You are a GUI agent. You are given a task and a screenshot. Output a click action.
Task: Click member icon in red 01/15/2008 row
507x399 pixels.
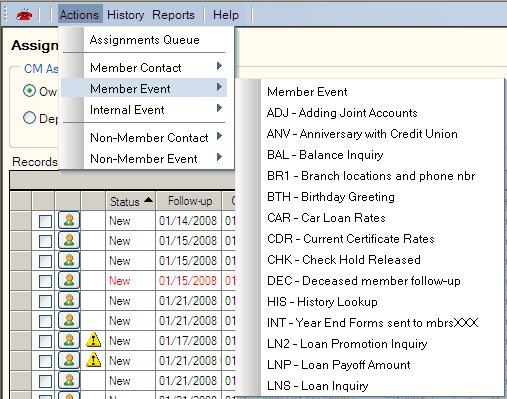point(69,280)
